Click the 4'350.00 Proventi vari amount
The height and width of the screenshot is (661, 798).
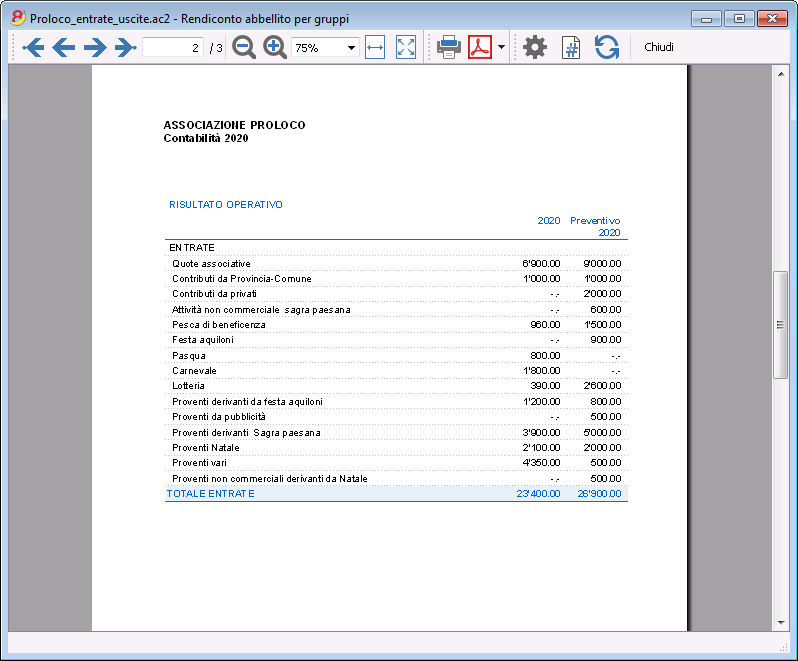(541, 463)
